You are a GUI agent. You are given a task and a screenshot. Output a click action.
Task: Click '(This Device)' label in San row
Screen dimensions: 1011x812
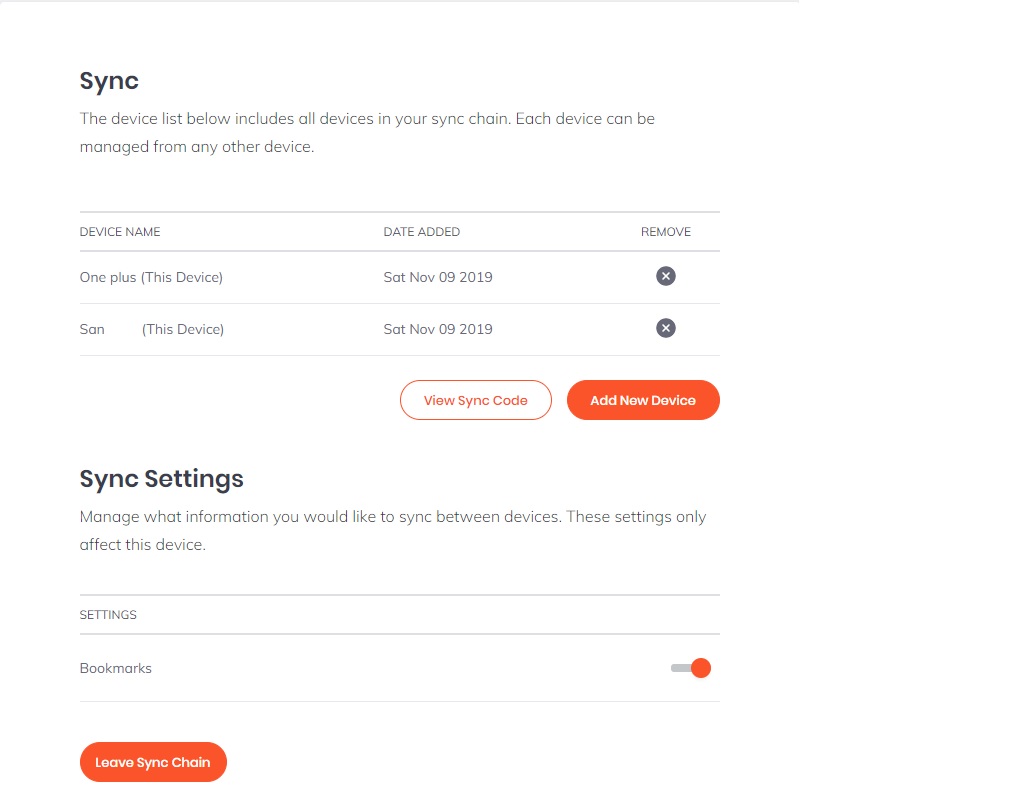(183, 329)
